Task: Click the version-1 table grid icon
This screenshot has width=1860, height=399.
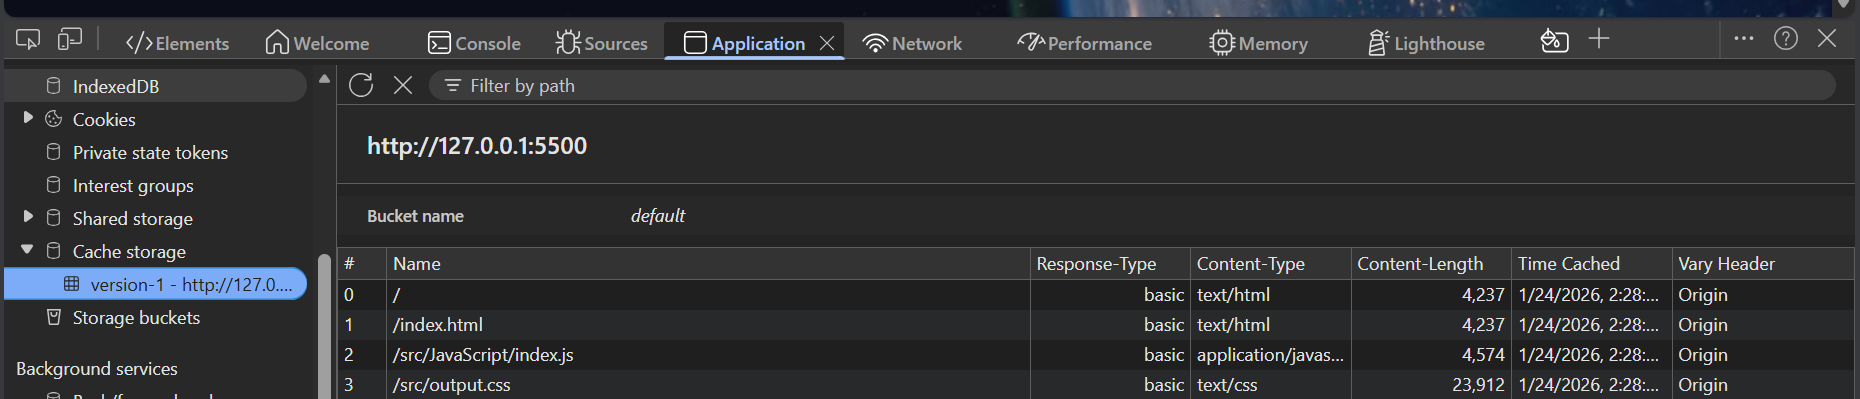Action: pos(71,284)
